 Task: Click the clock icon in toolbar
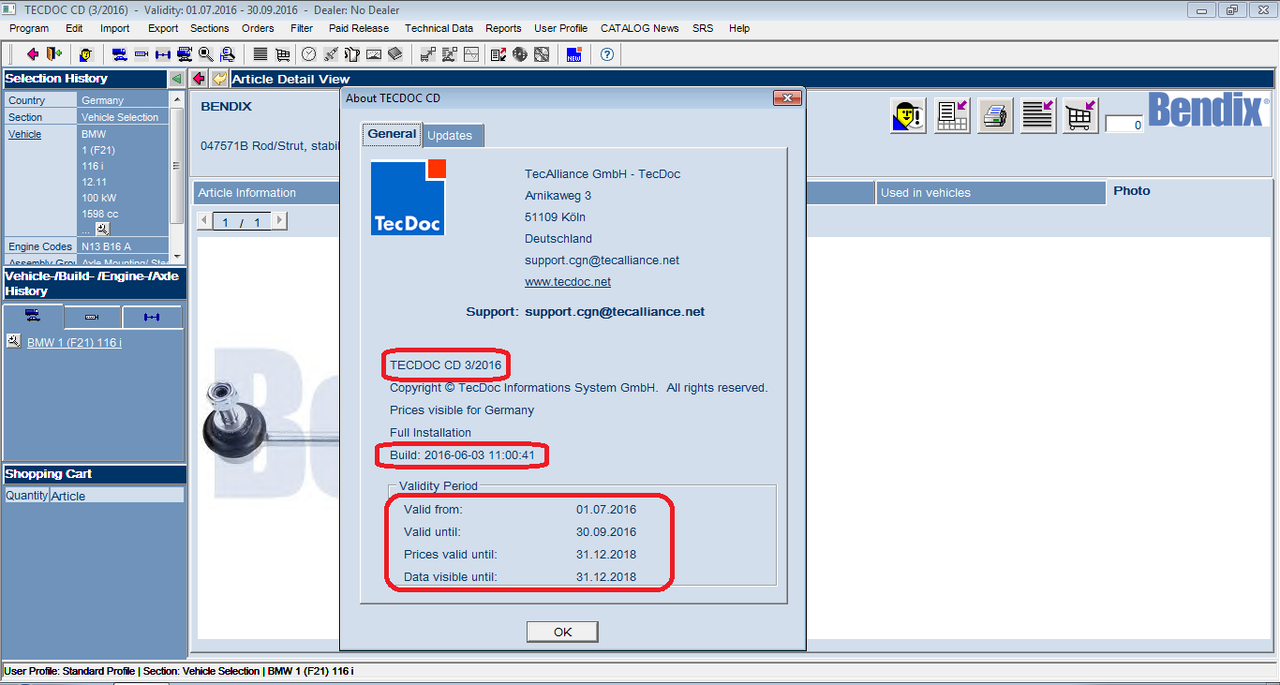tap(309, 54)
